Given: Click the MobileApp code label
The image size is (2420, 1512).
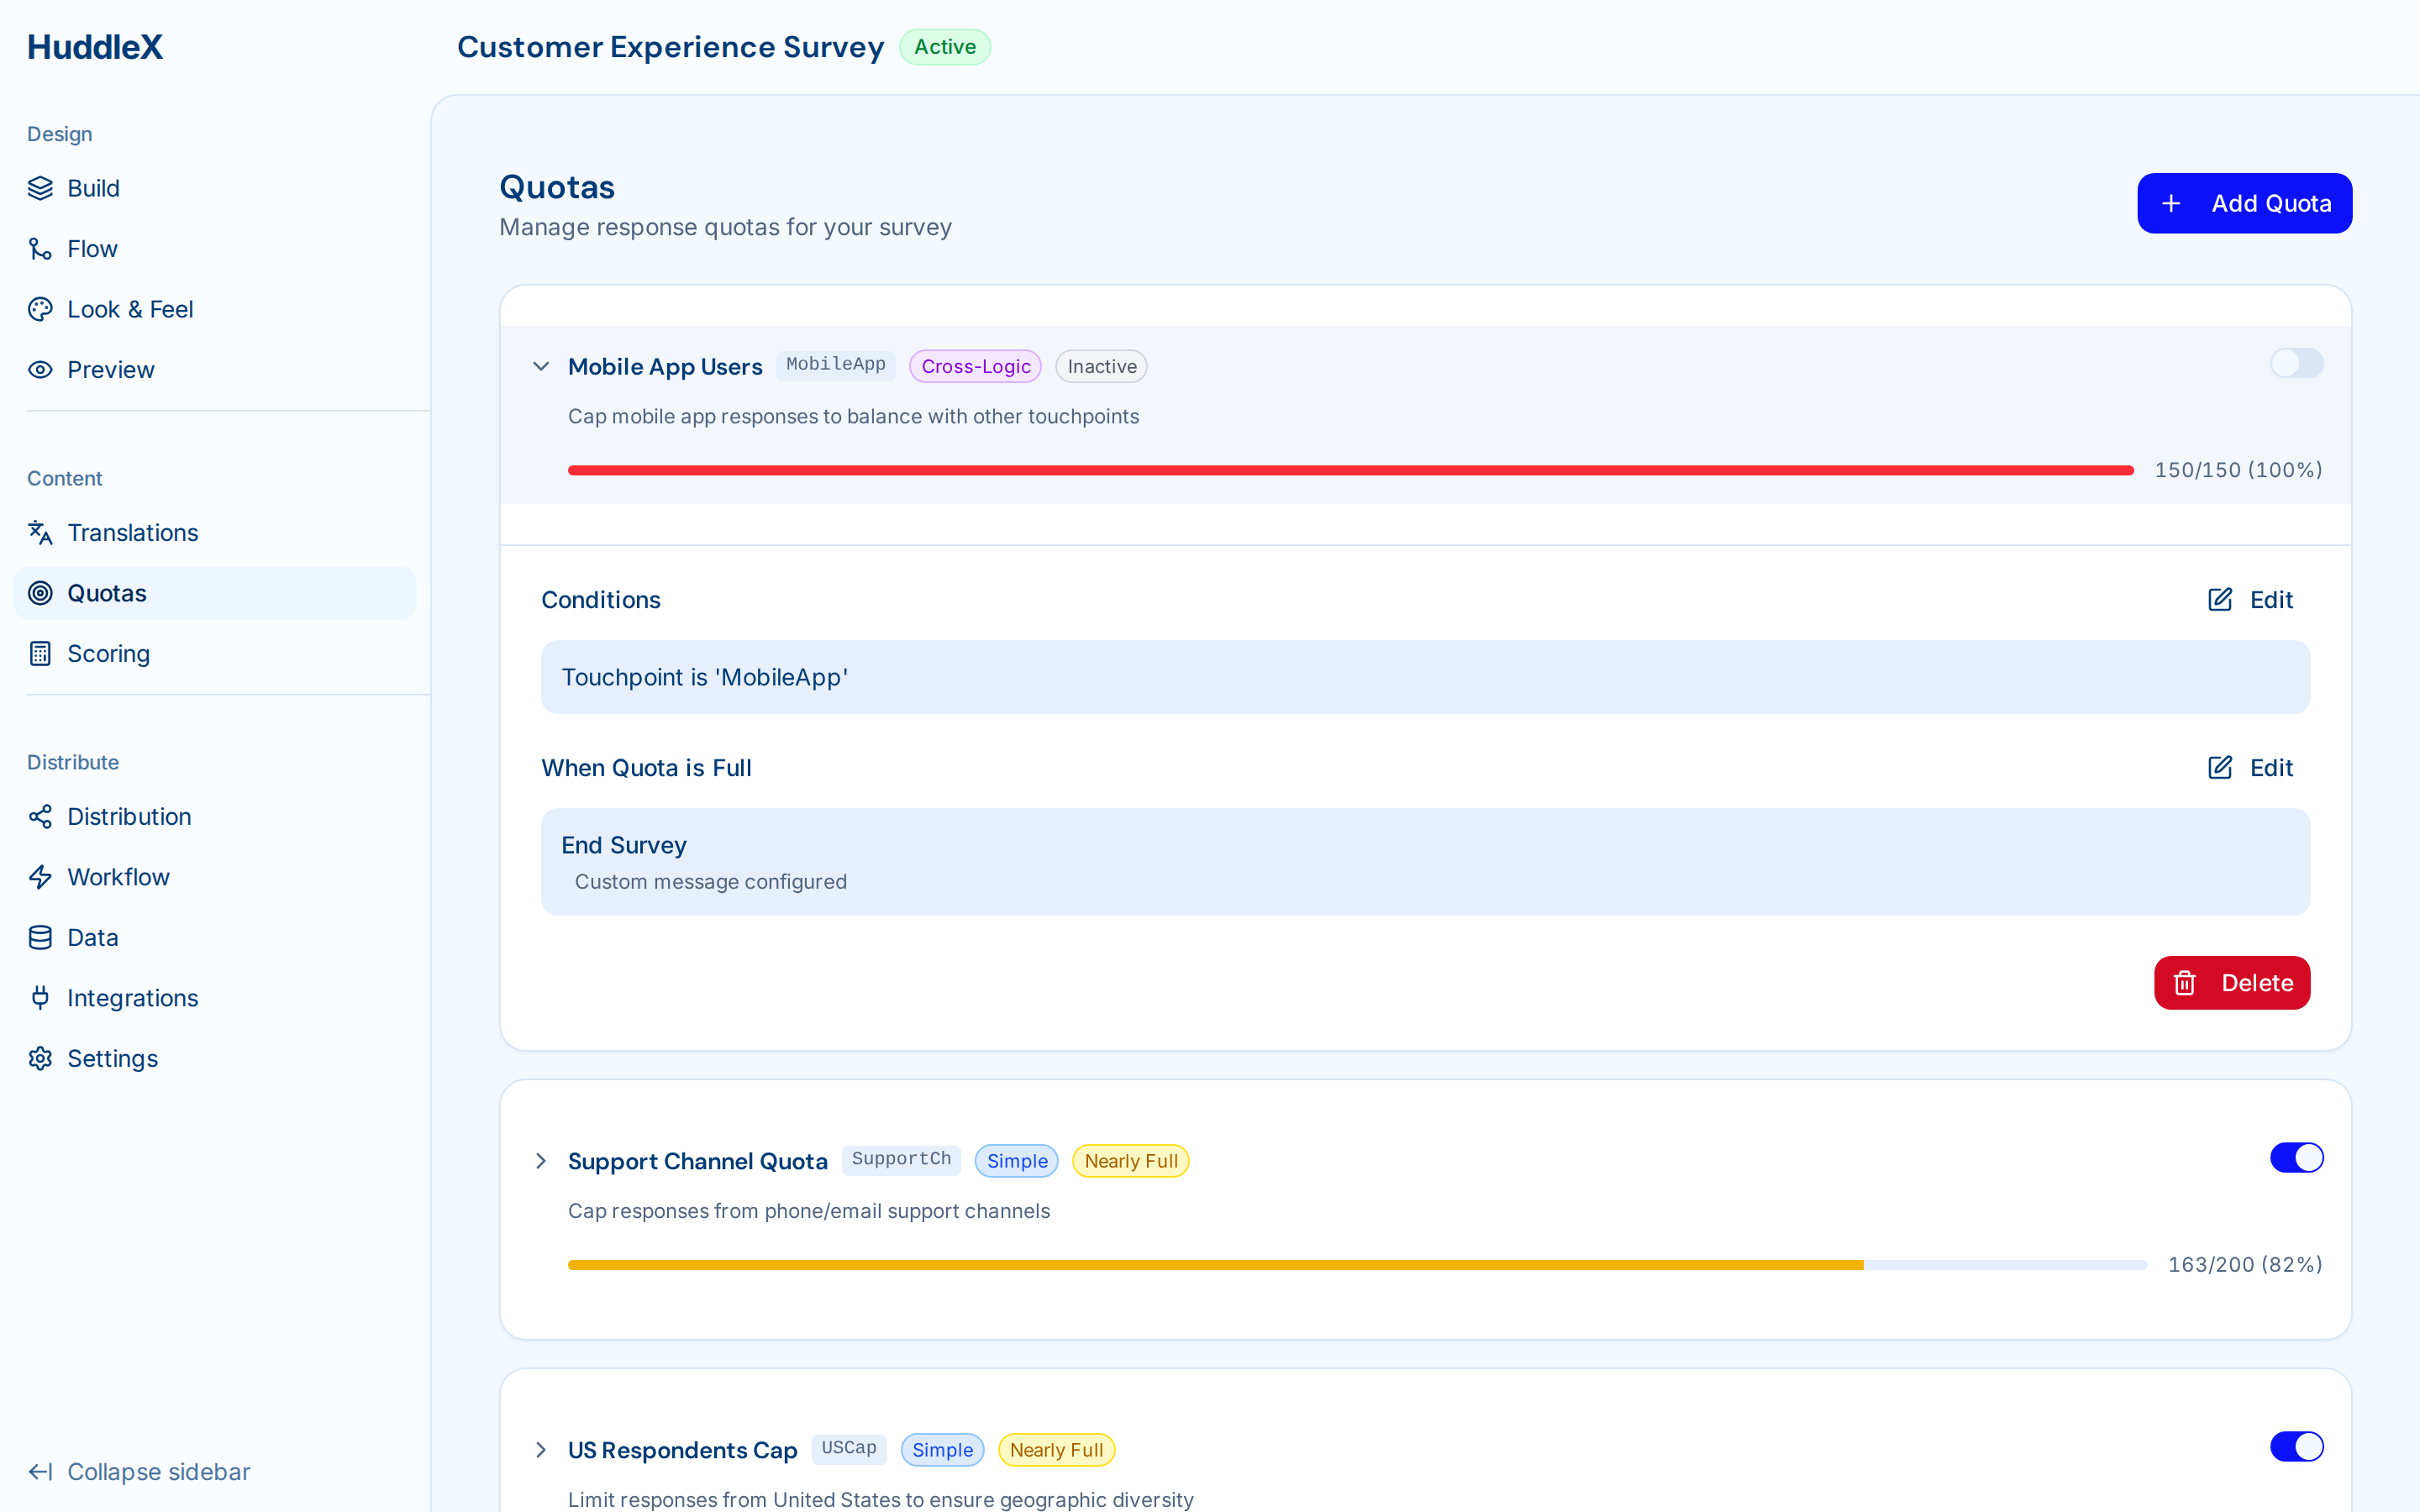Looking at the screenshot, I should (x=835, y=365).
